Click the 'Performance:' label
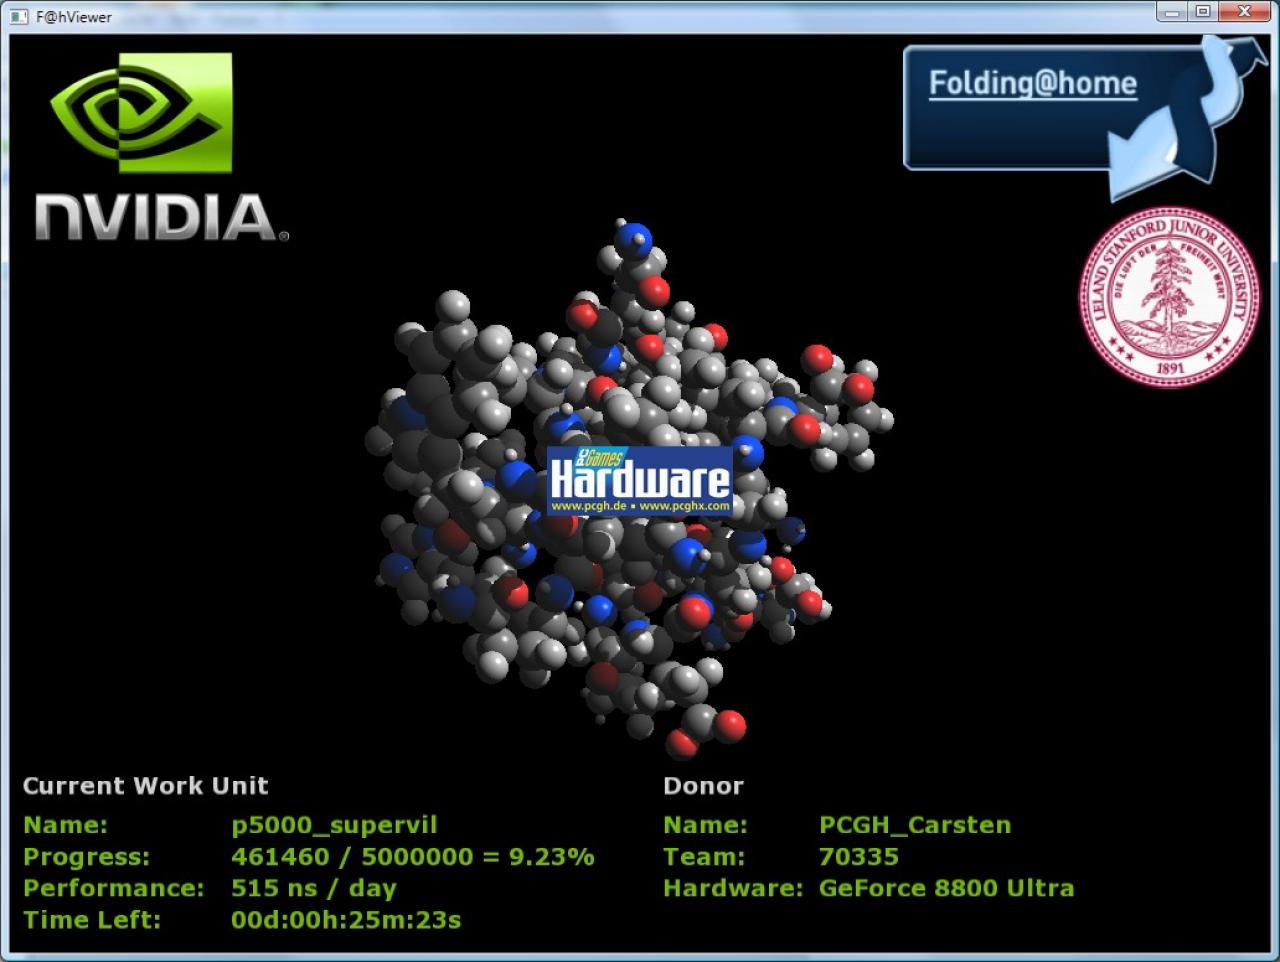Viewport: 1280px width, 962px height. [x=114, y=888]
